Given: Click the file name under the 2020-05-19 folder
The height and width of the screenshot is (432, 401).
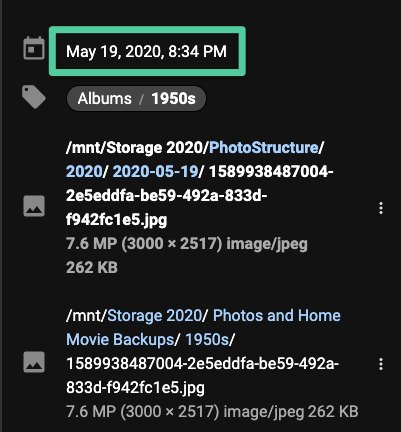Looking at the screenshot, I should point(199,196).
